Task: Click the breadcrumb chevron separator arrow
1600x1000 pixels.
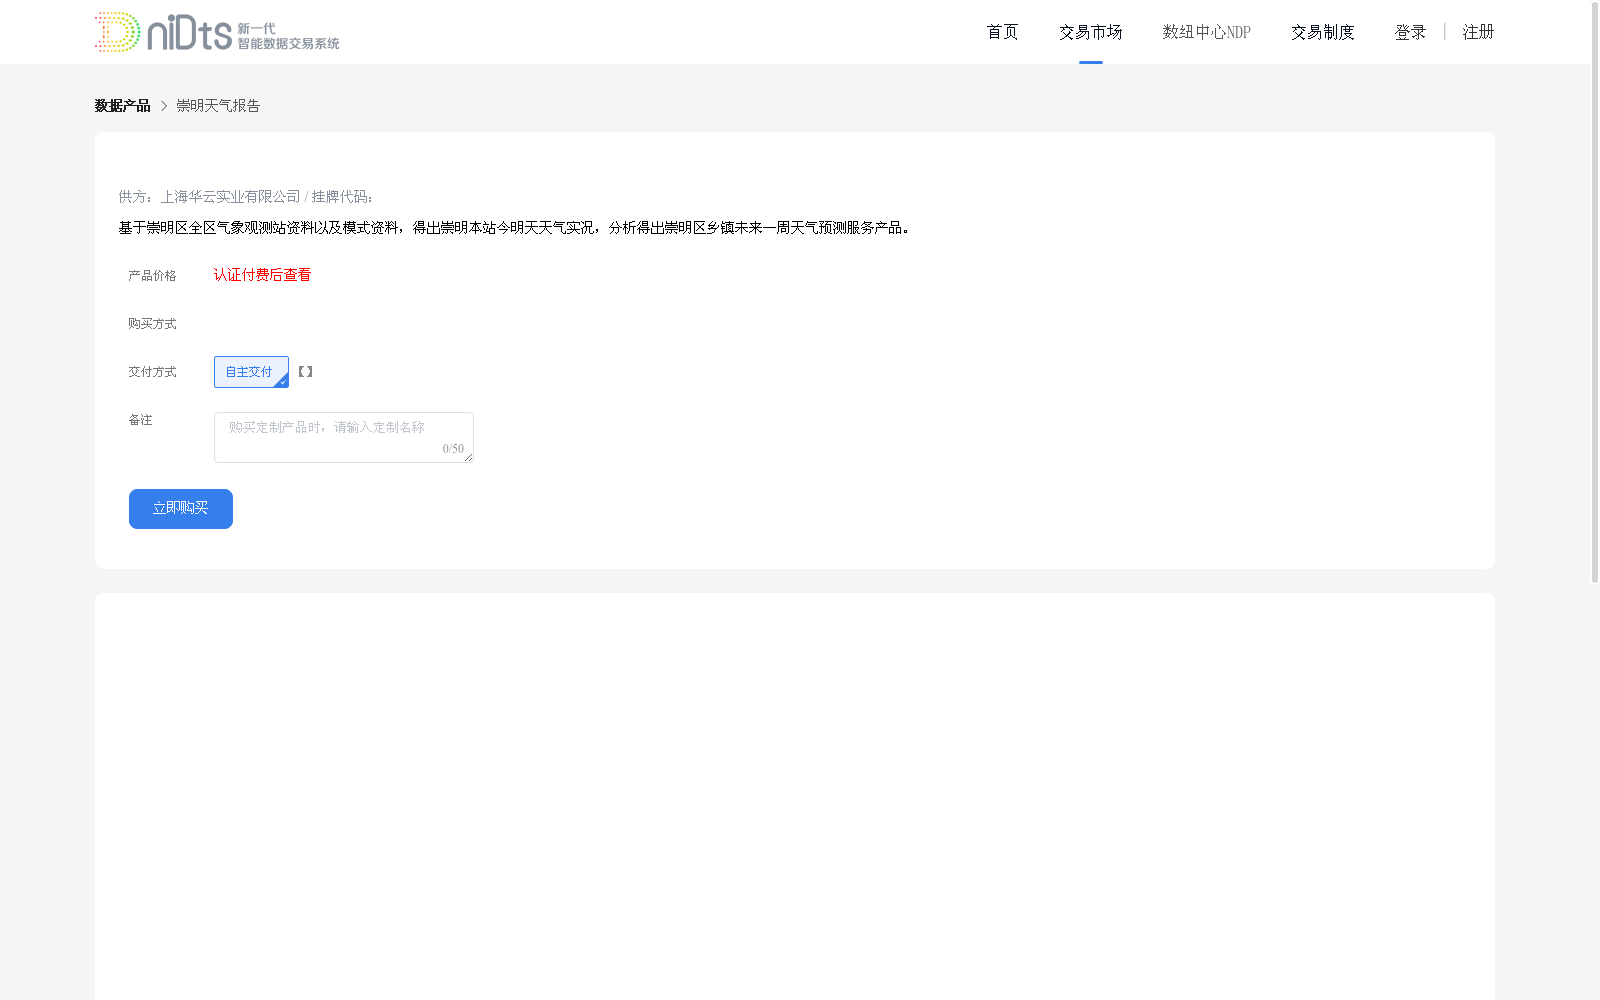Action: tap(164, 106)
